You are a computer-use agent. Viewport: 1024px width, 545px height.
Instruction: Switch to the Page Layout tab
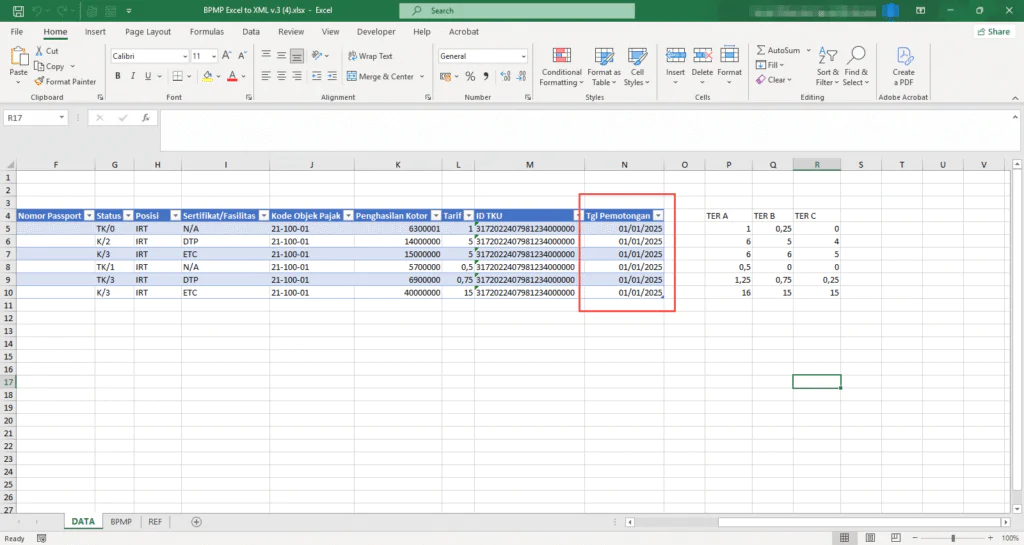tap(148, 31)
